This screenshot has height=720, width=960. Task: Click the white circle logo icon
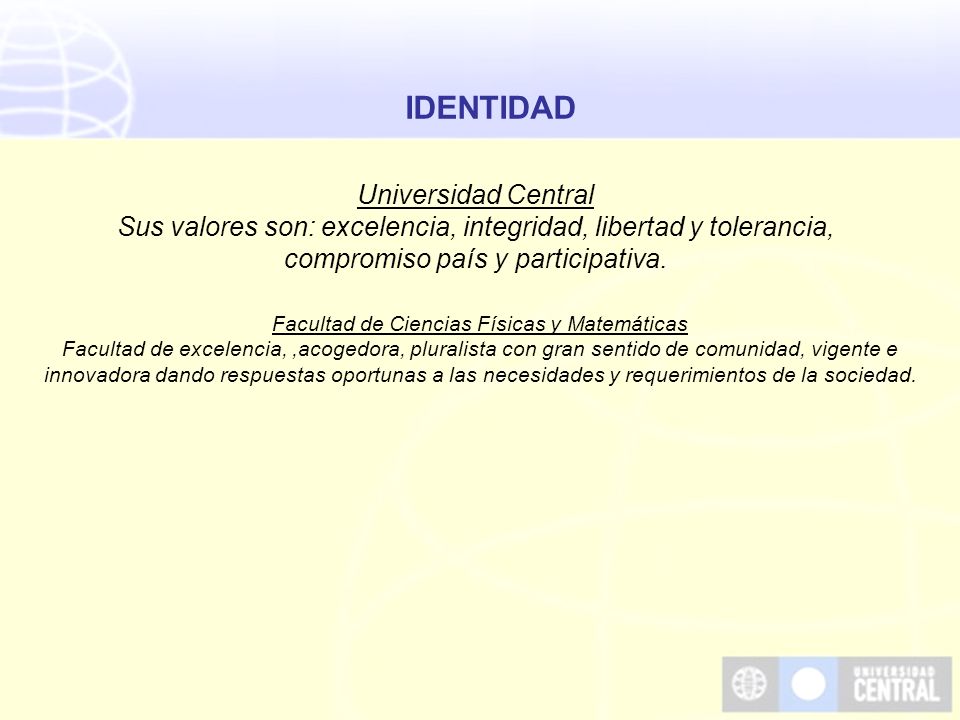click(808, 684)
